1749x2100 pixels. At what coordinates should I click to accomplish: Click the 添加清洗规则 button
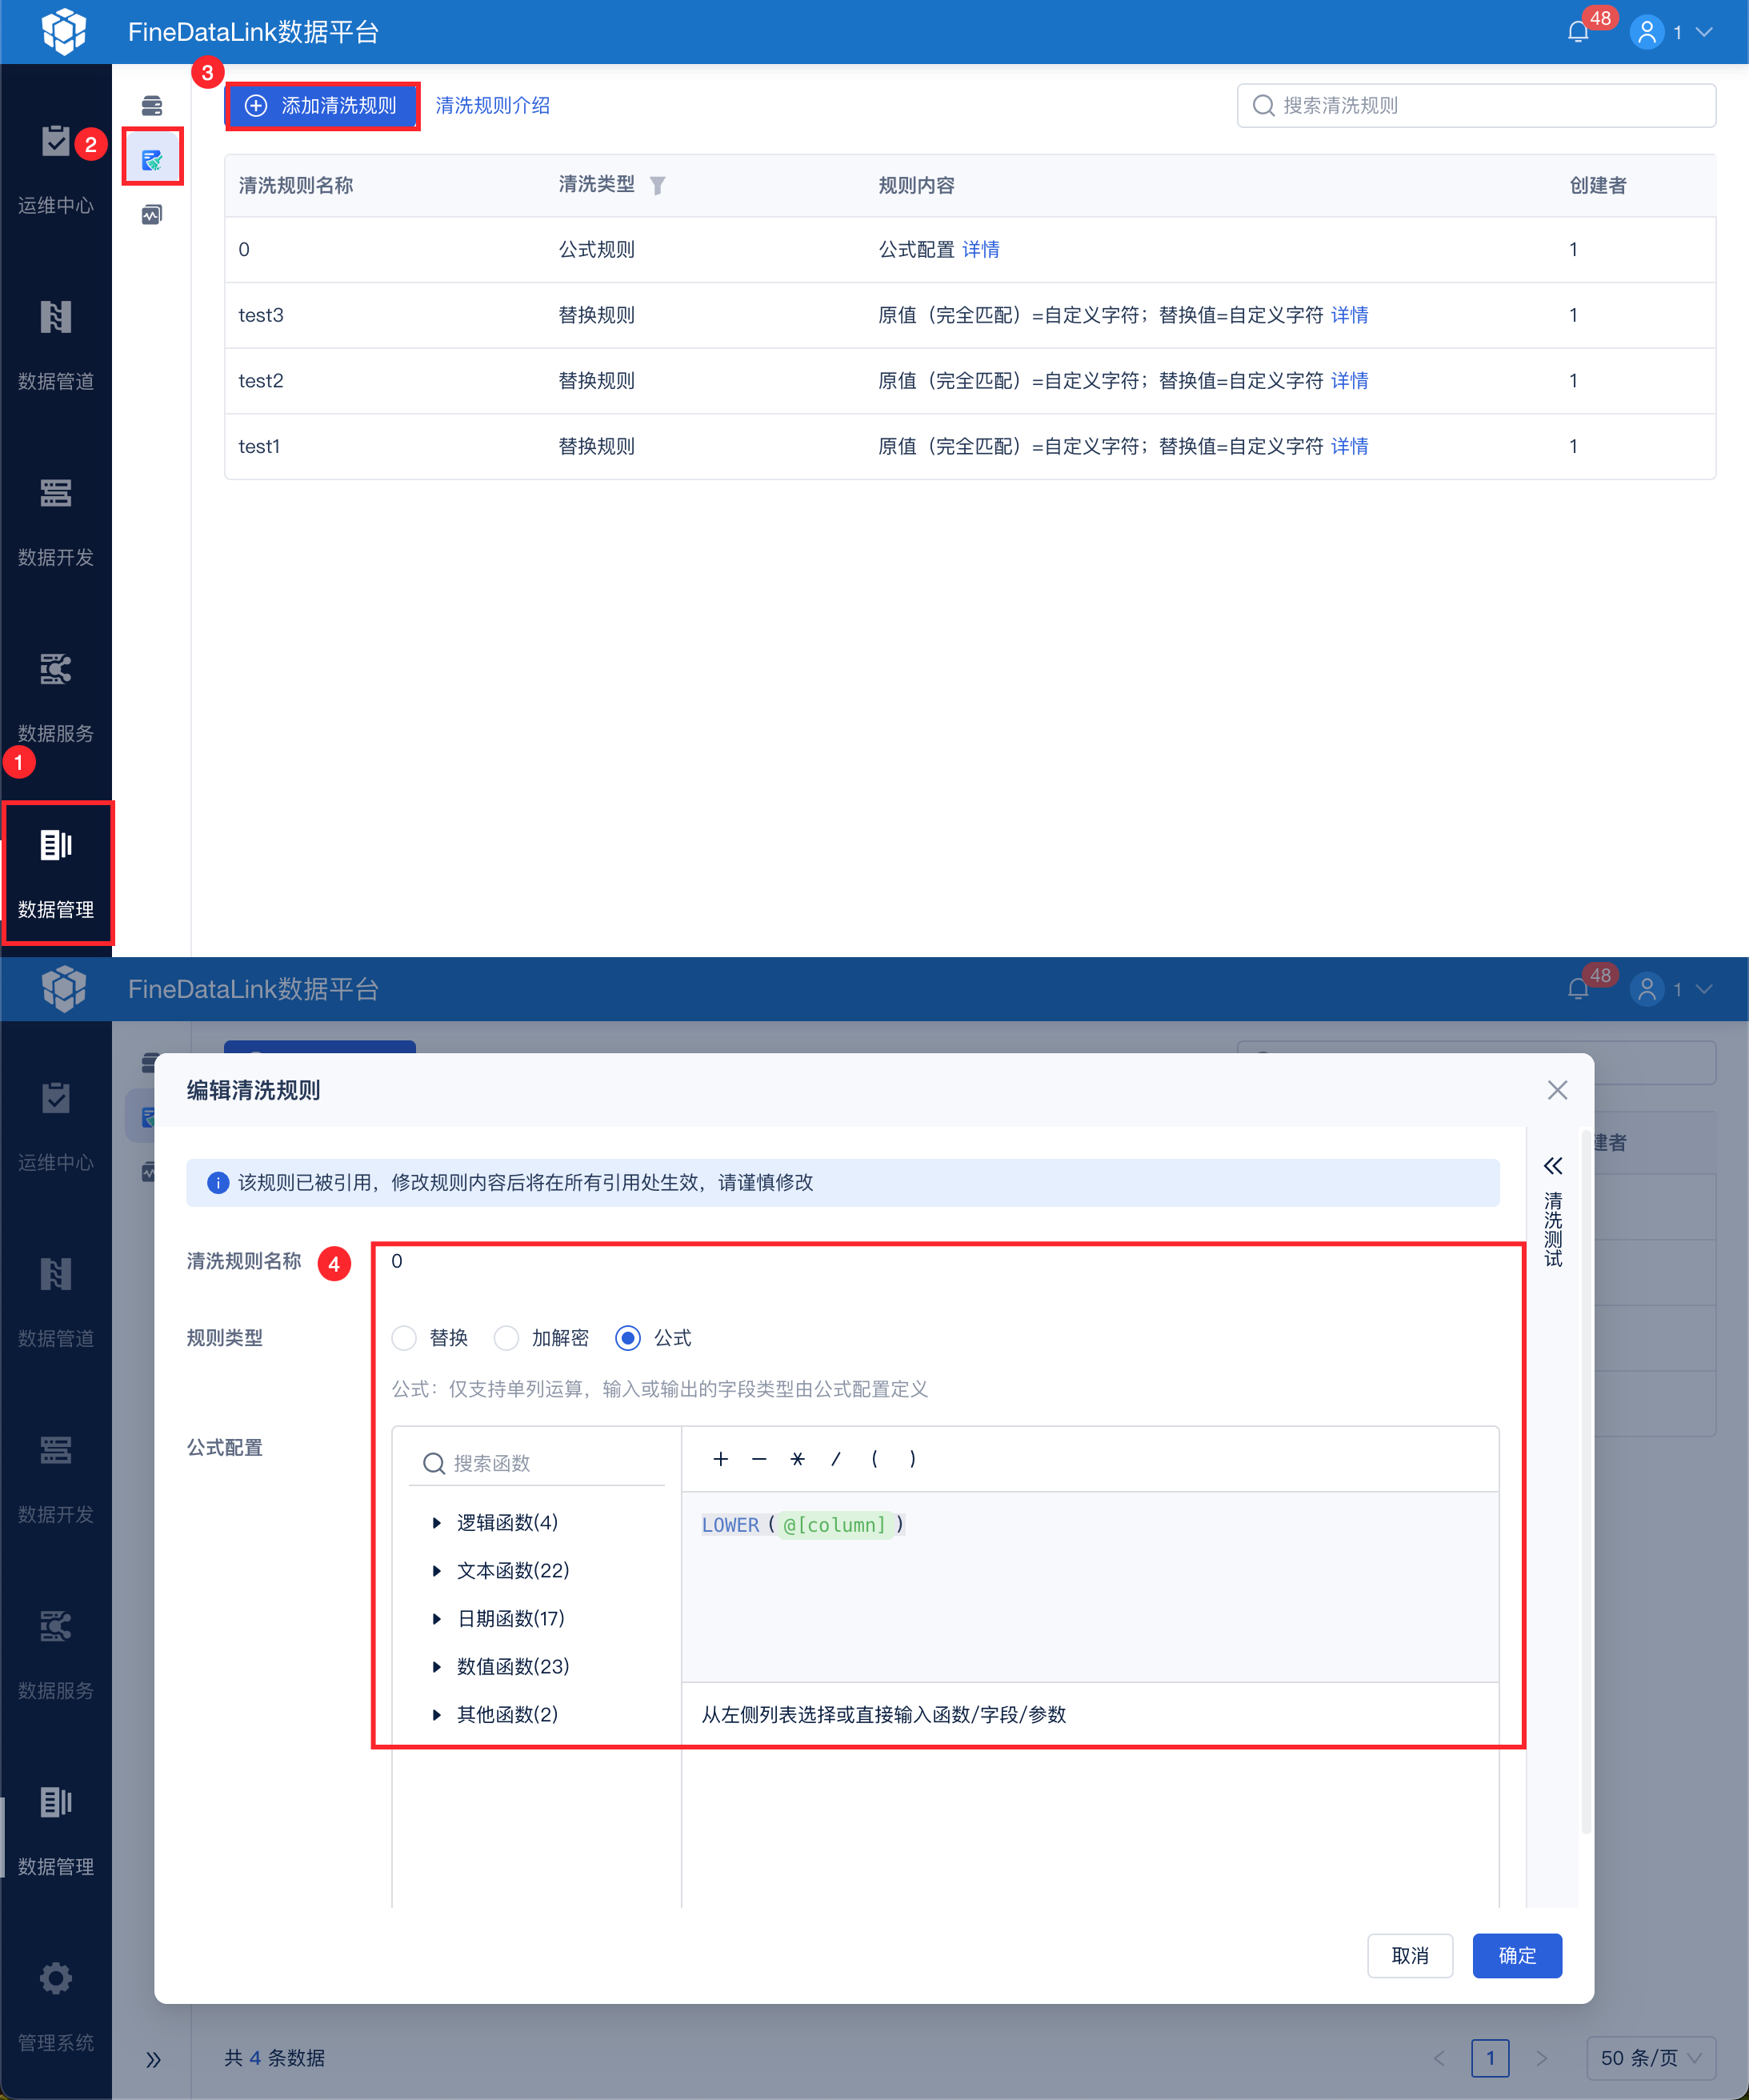(322, 106)
